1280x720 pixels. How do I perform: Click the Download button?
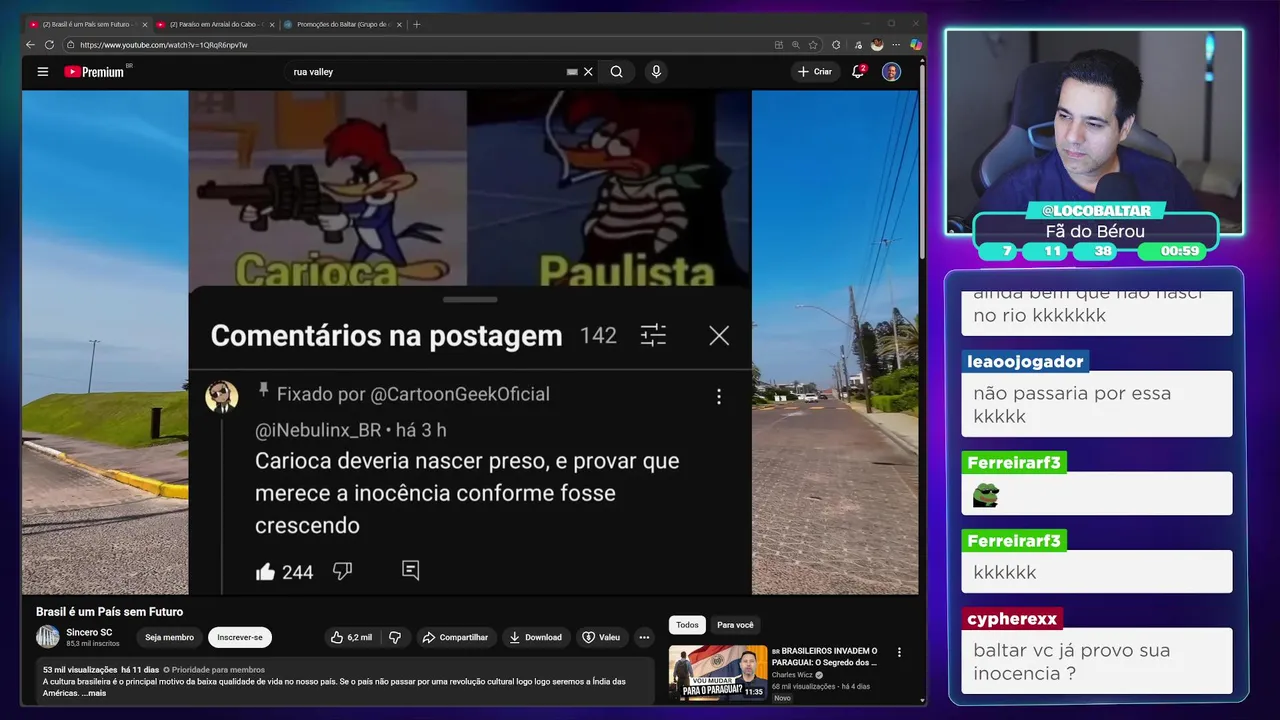535,637
